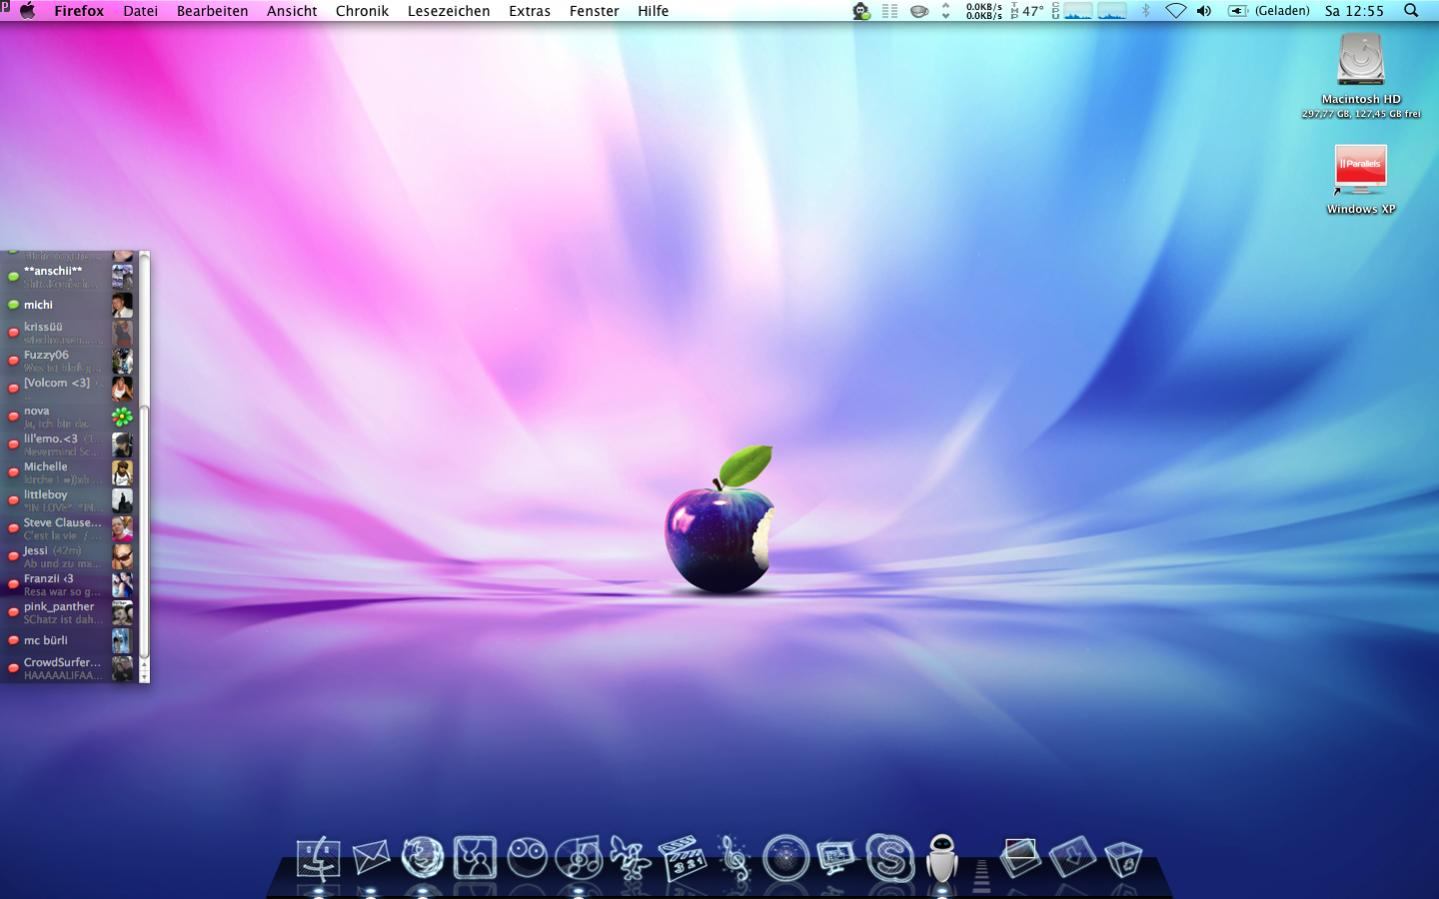Launch Mail envelope icon in dock
1439x899 pixels.
click(x=370, y=858)
